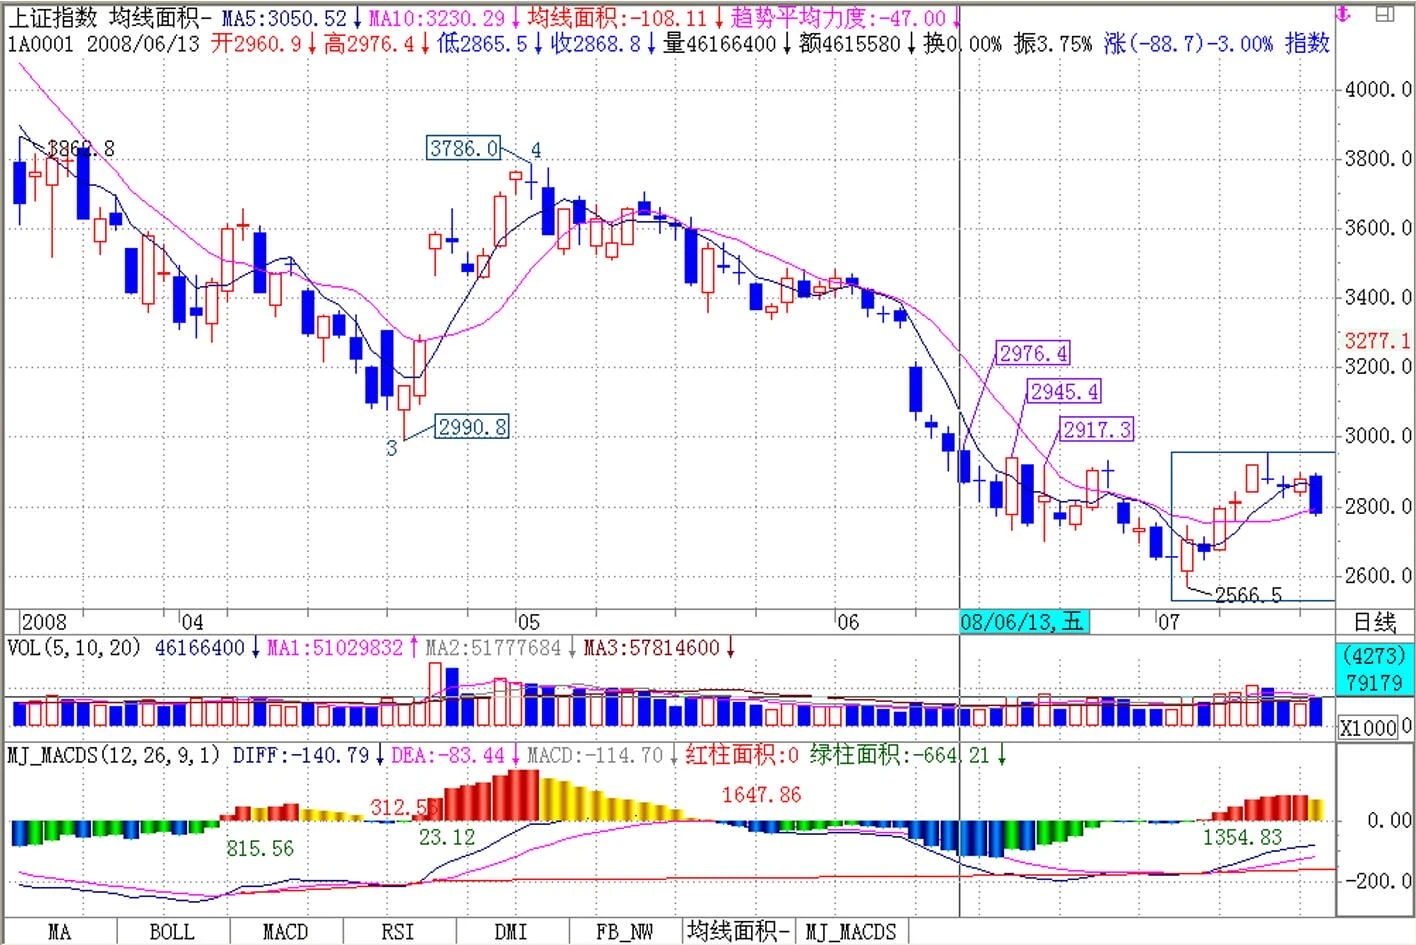
Task: Select the 均线面积- indicator tab
Action: 738,932
